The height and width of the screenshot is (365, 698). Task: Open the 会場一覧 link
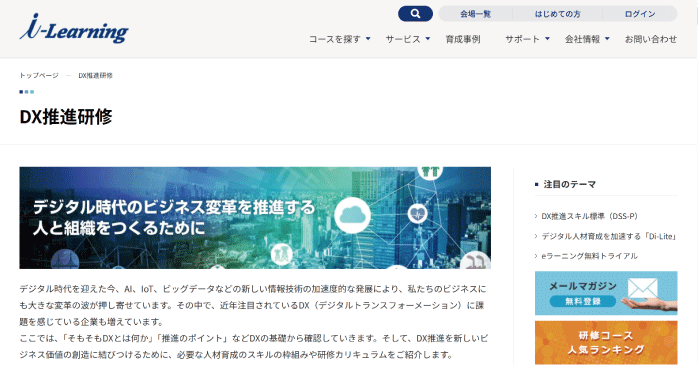(475, 14)
